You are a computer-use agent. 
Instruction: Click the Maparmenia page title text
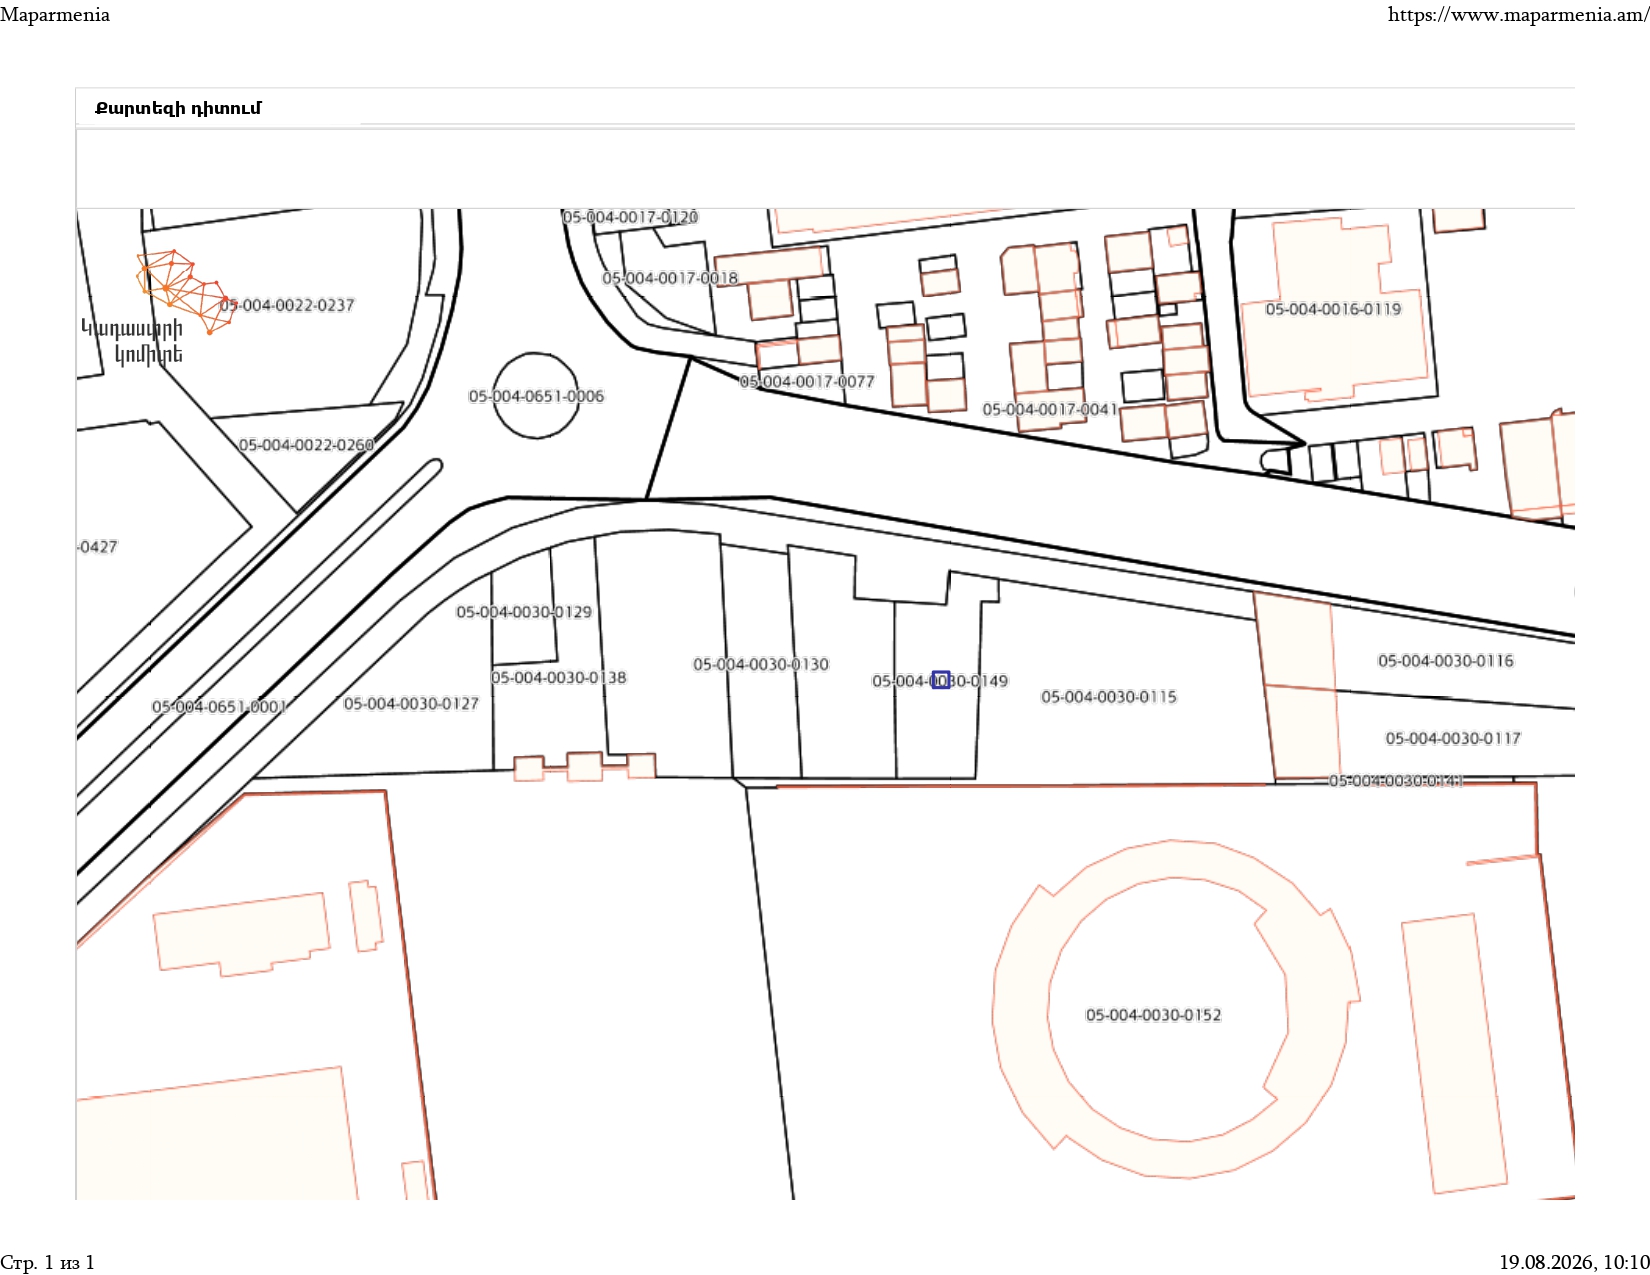point(55,15)
